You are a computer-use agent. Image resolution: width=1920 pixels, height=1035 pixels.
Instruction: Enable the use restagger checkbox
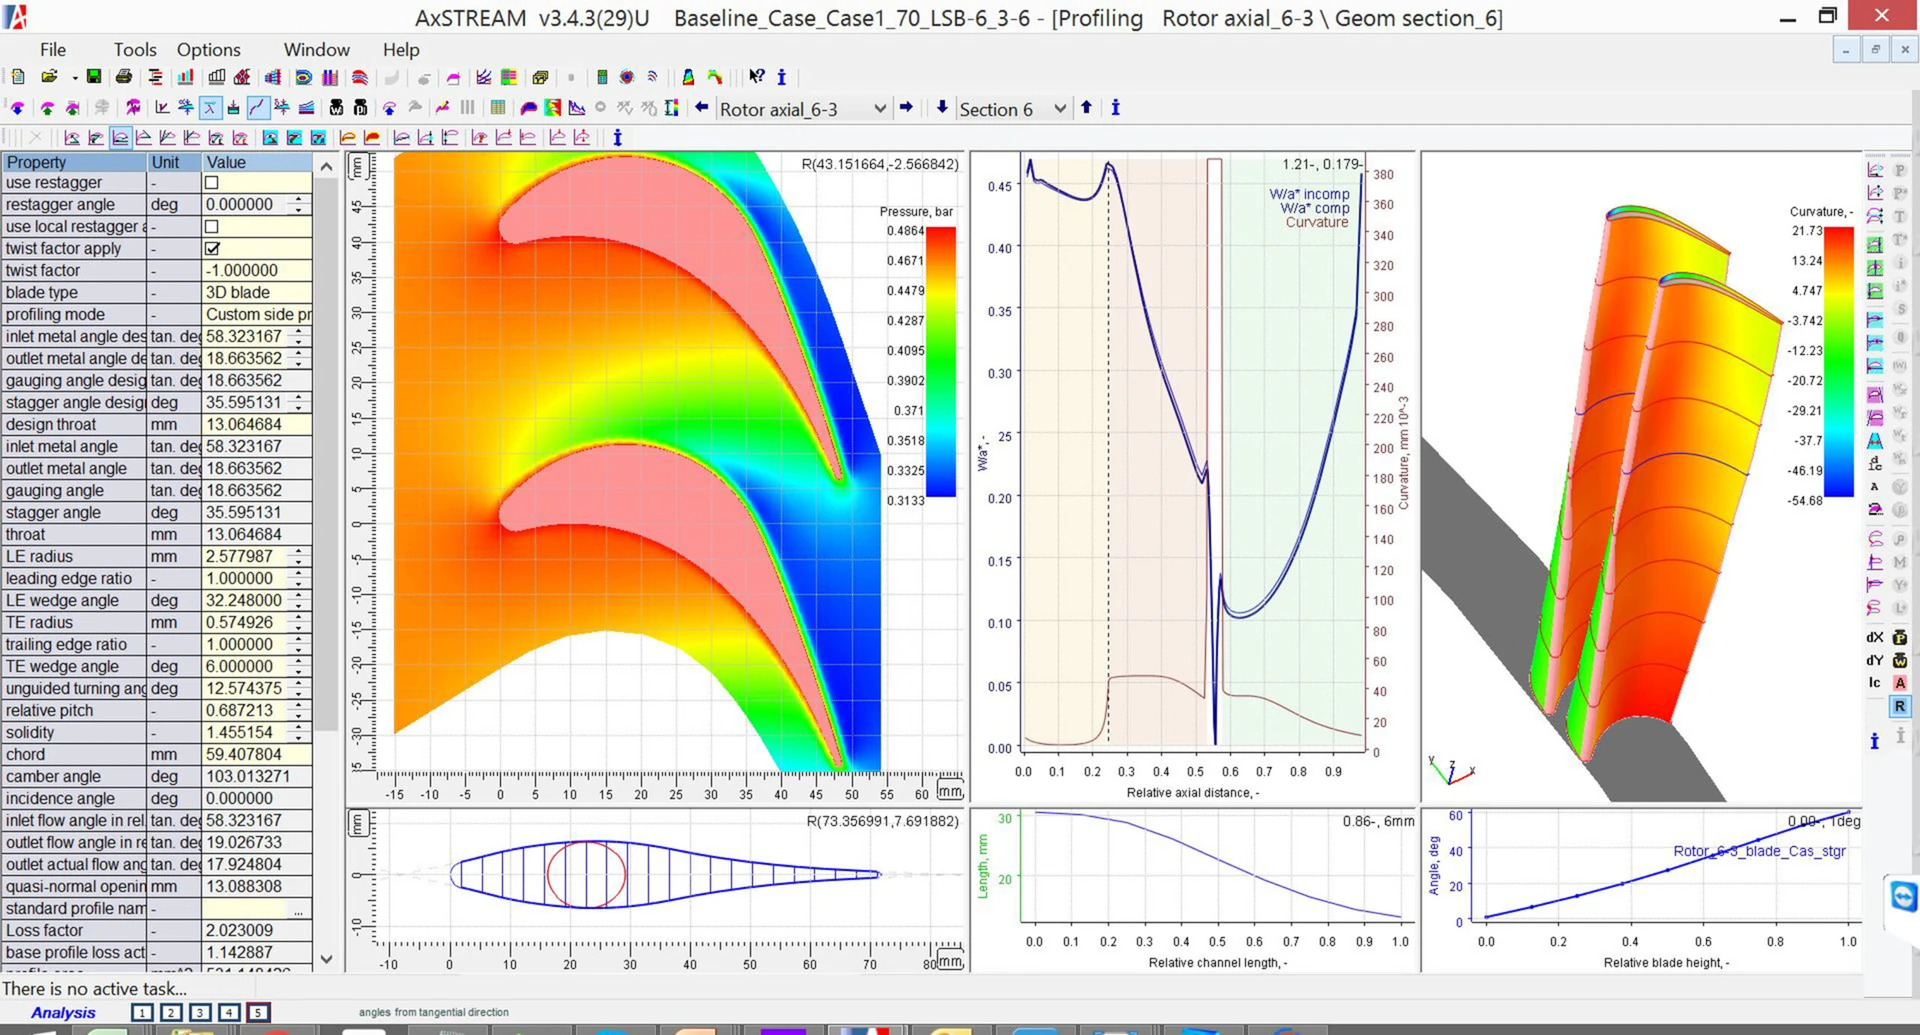[211, 182]
